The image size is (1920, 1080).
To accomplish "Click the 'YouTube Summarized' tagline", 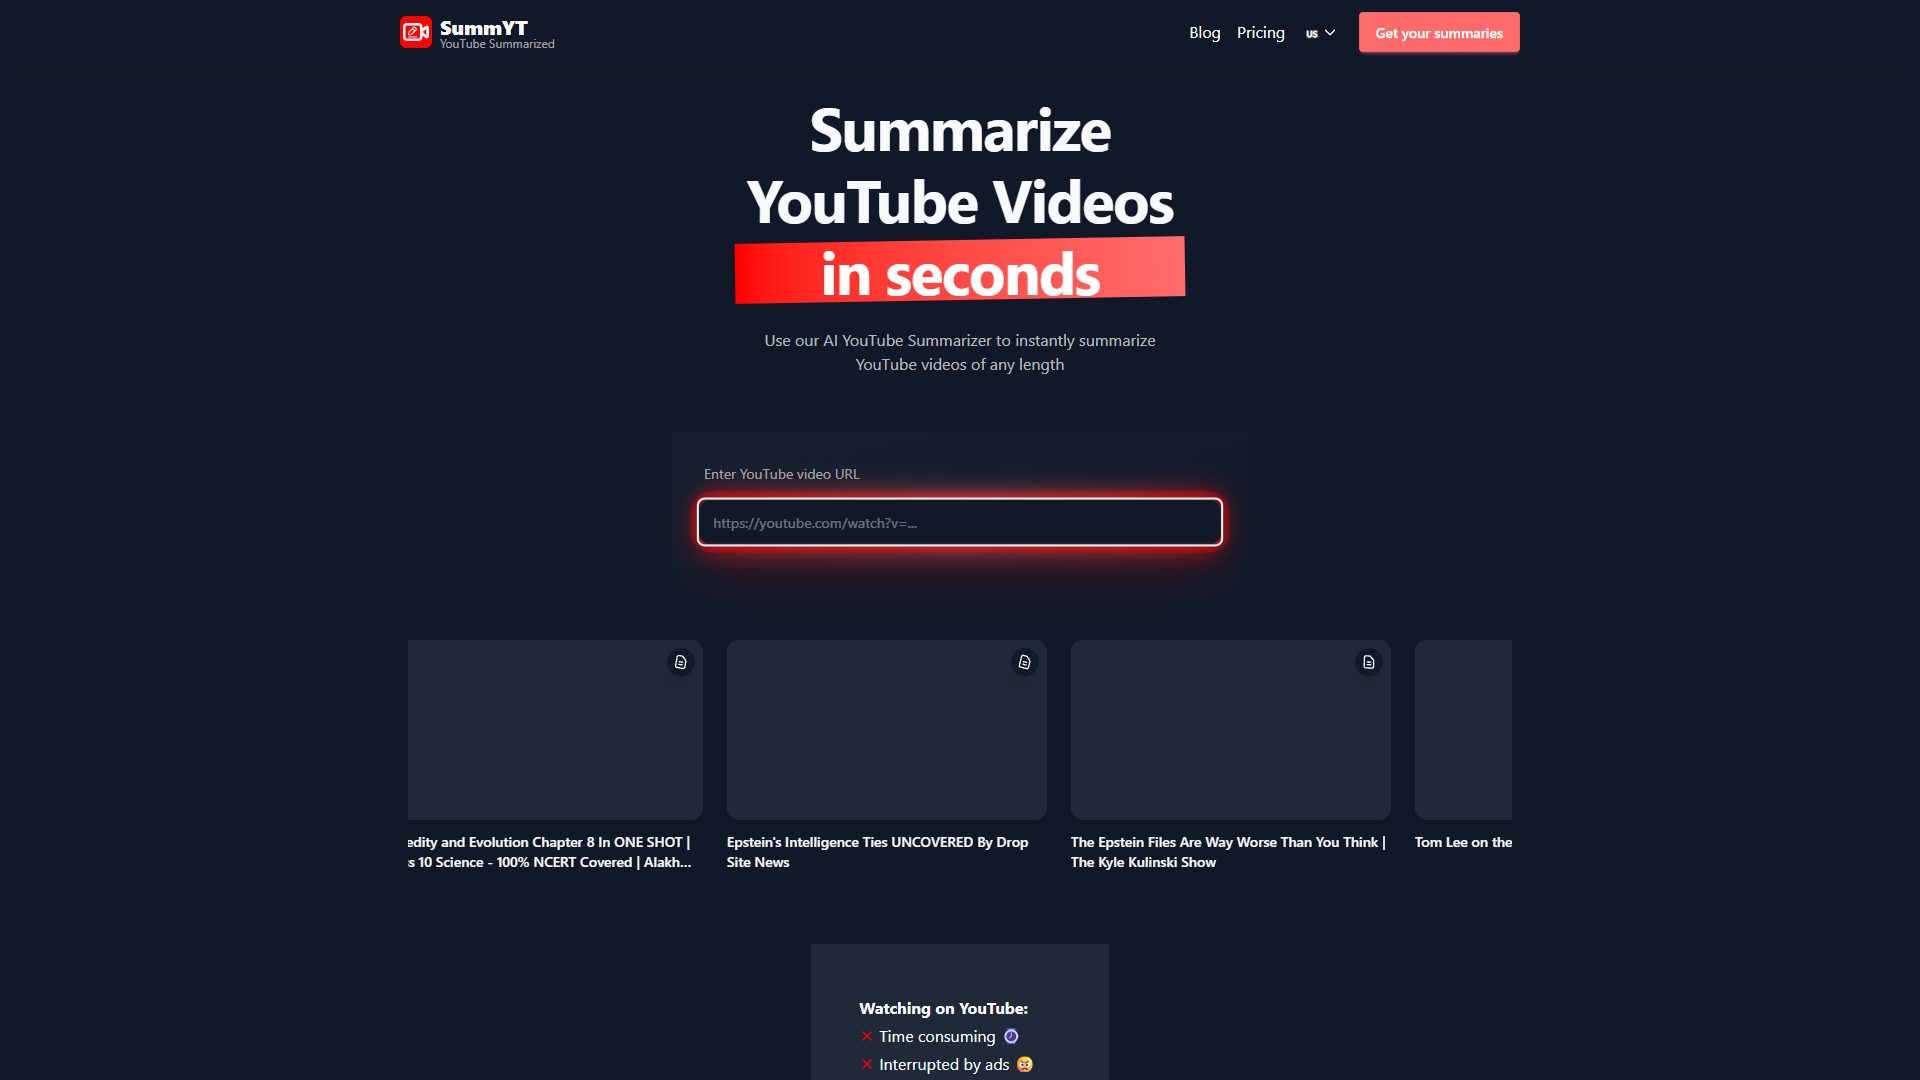I will tap(497, 44).
